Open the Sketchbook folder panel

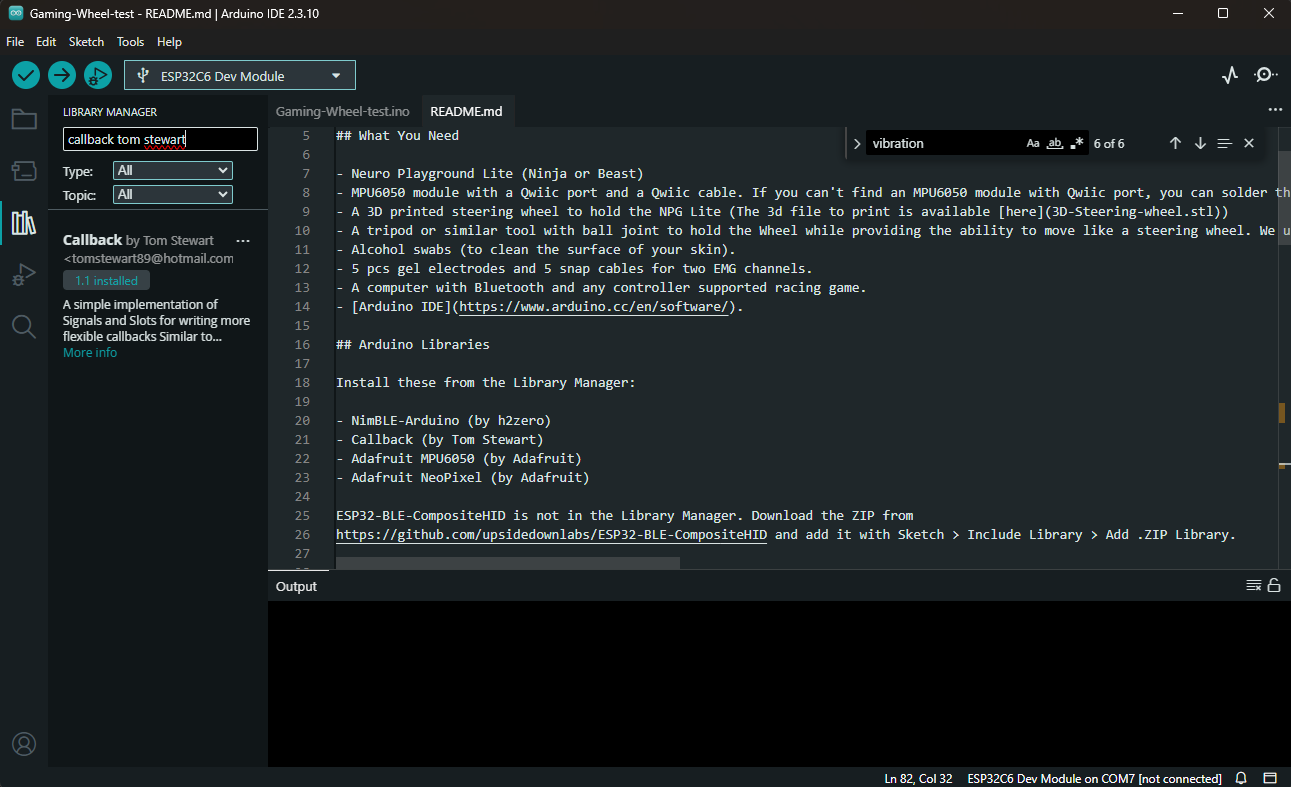point(24,120)
